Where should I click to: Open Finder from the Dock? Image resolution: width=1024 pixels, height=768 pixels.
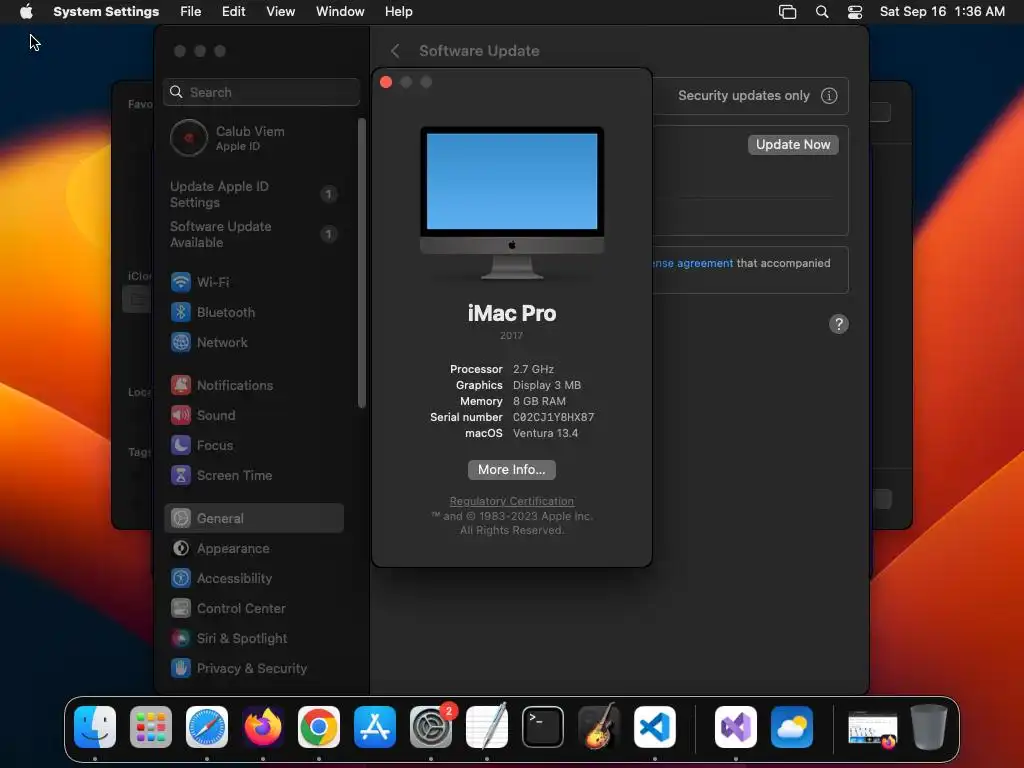[x=95, y=726]
